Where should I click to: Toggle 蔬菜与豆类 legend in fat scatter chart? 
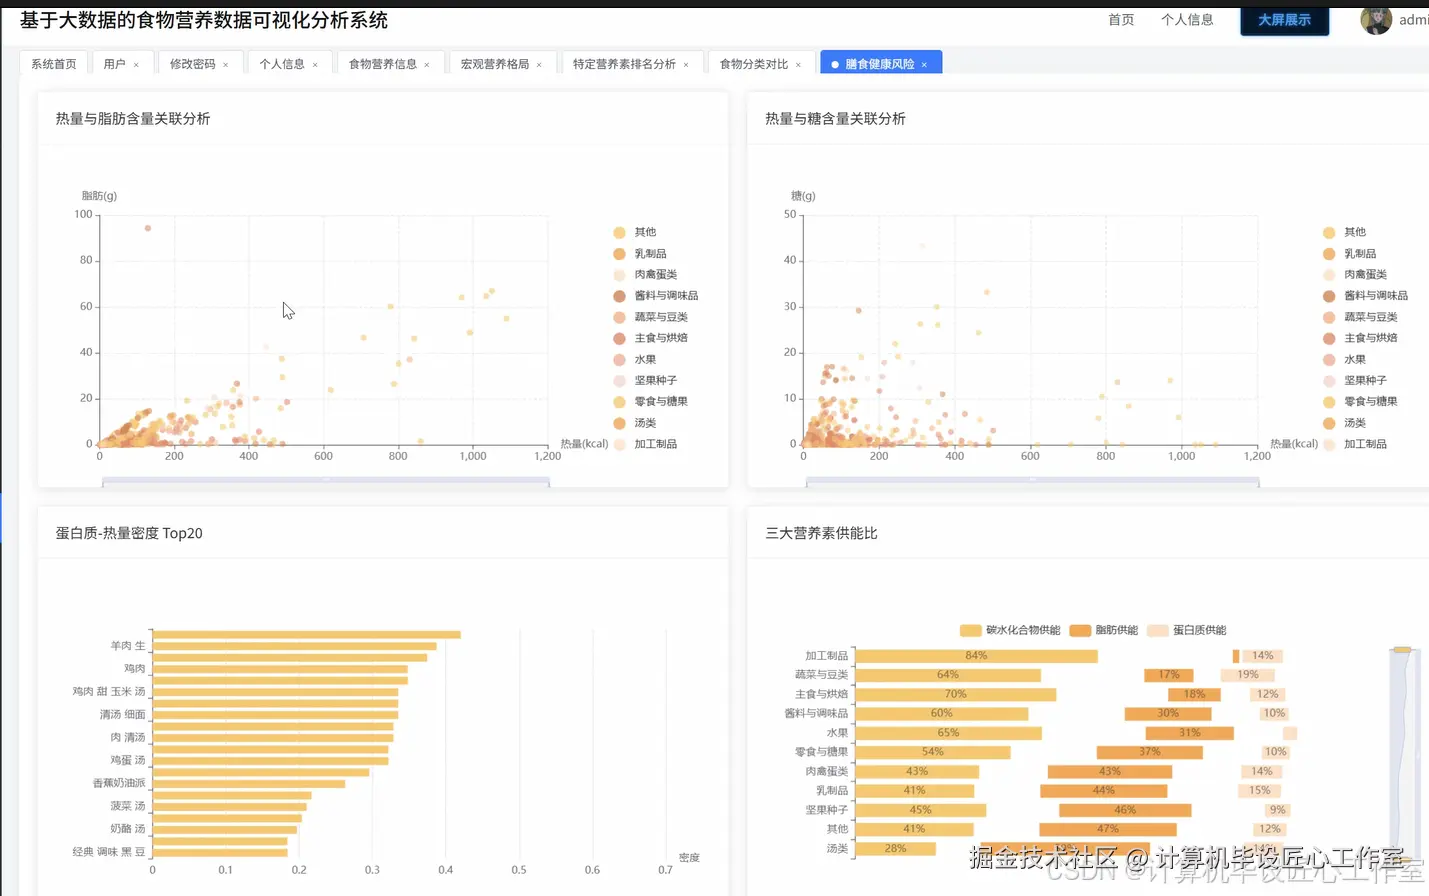650,317
